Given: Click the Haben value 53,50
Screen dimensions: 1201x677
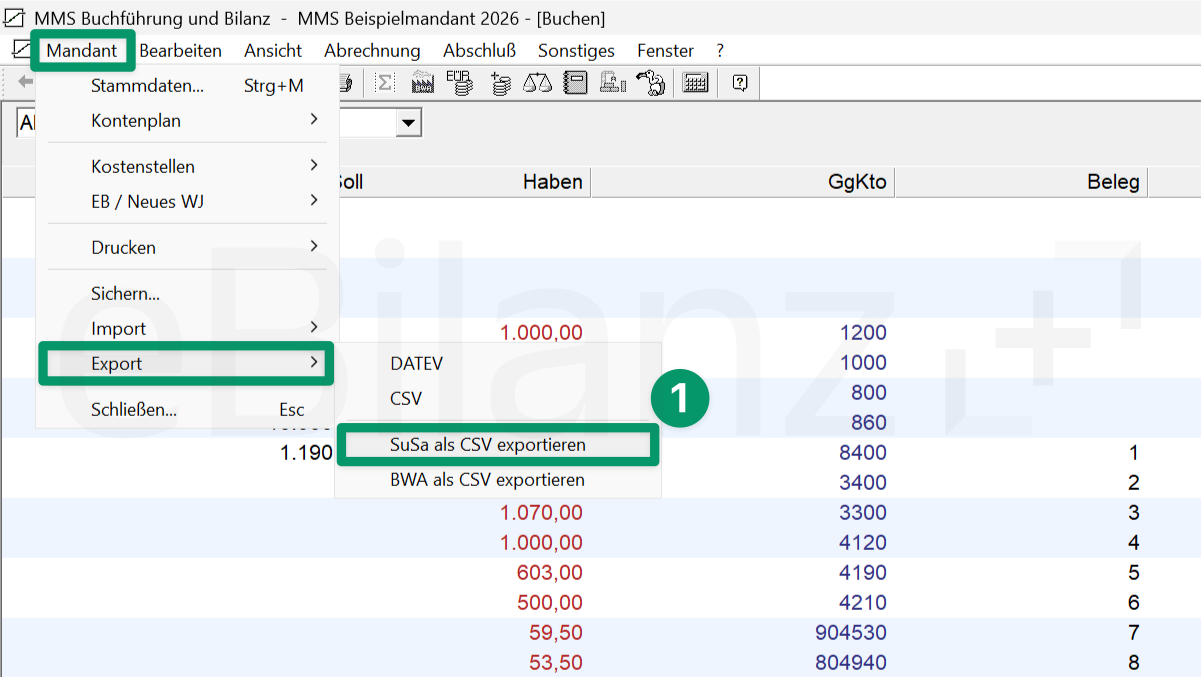Looking at the screenshot, I should pyautogui.click(x=556, y=663).
